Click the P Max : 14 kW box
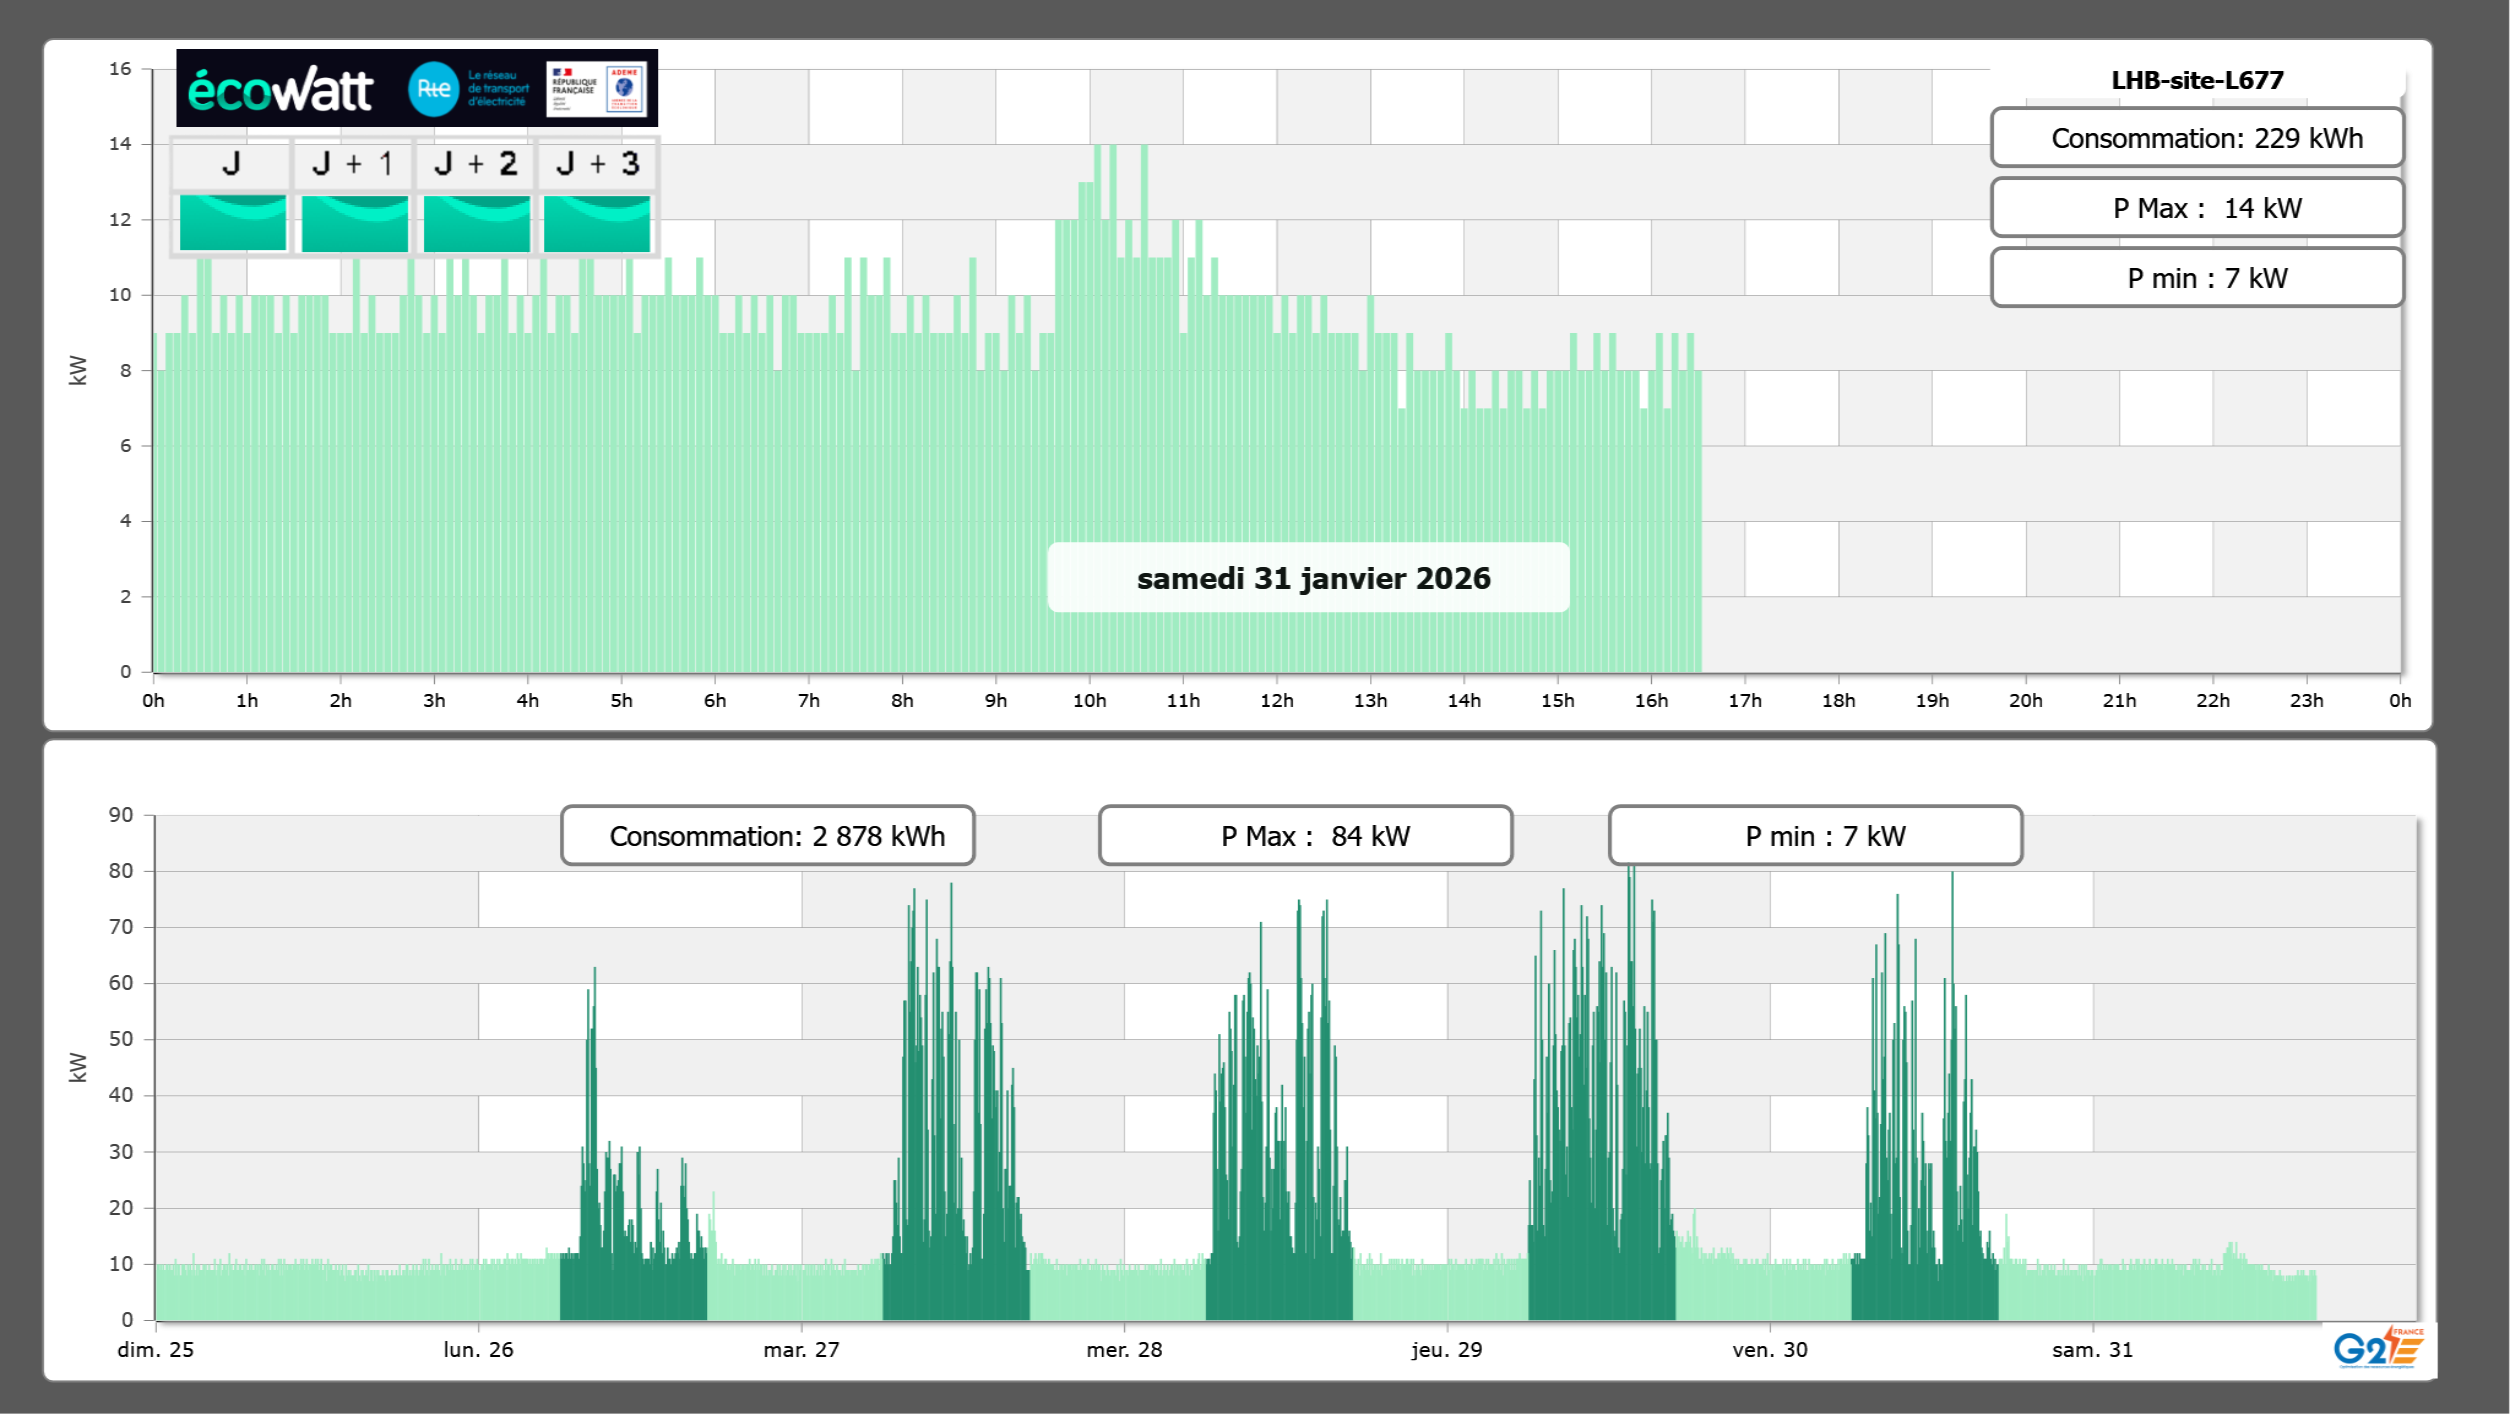Image resolution: width=2511 pixels, height=1415 pixels. coord(2196,208)
